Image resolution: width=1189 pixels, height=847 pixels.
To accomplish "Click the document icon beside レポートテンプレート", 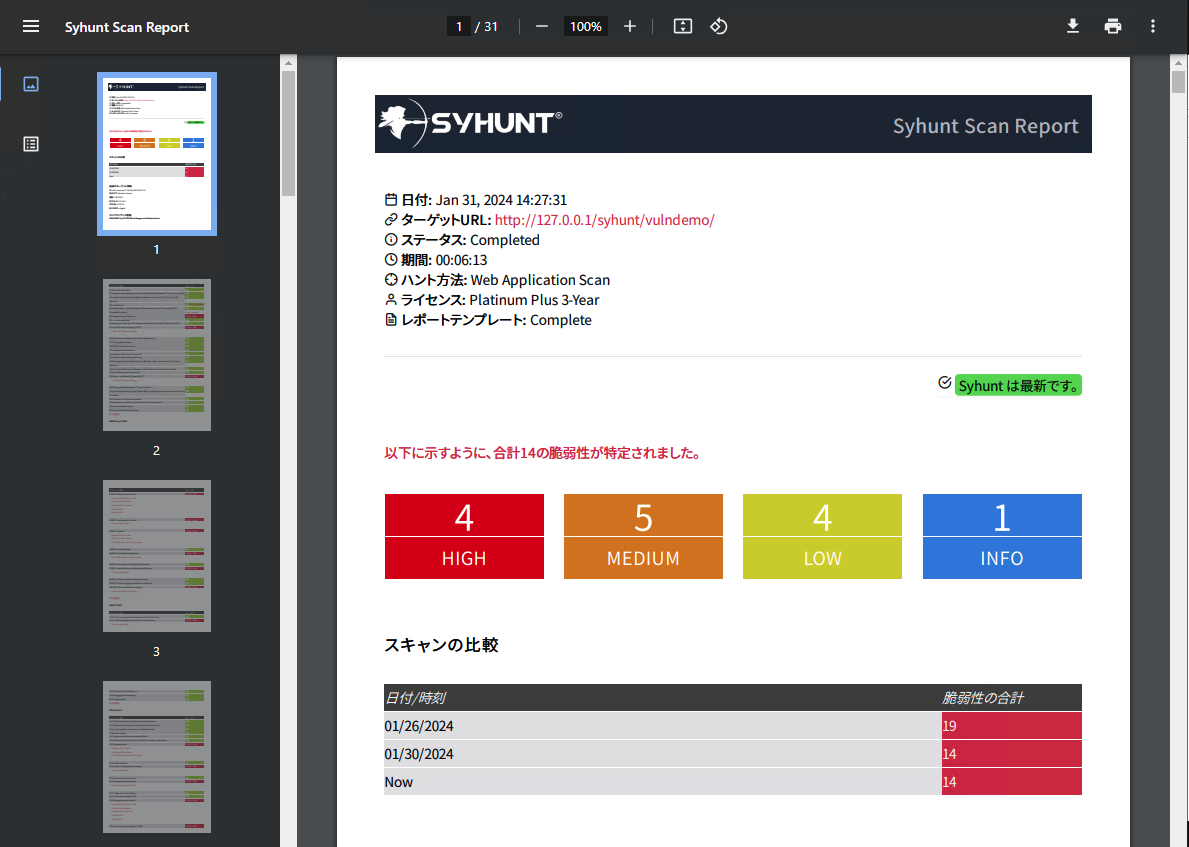I will pos(391,320).
